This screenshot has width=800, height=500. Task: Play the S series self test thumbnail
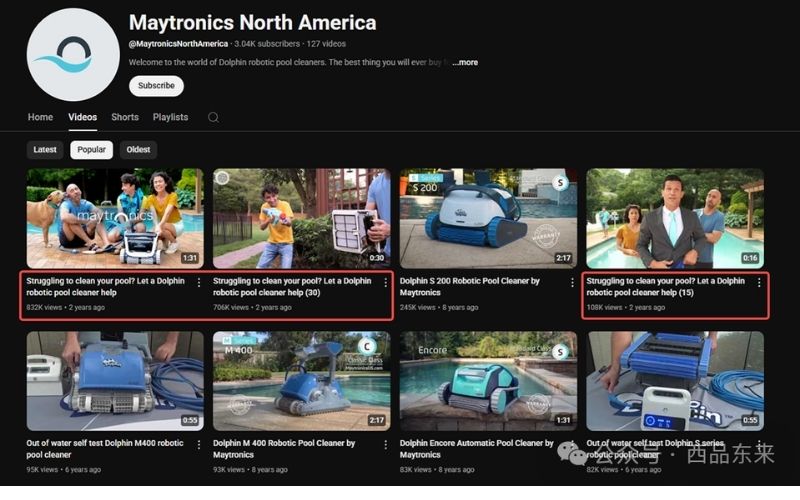[x=675, y=381]
